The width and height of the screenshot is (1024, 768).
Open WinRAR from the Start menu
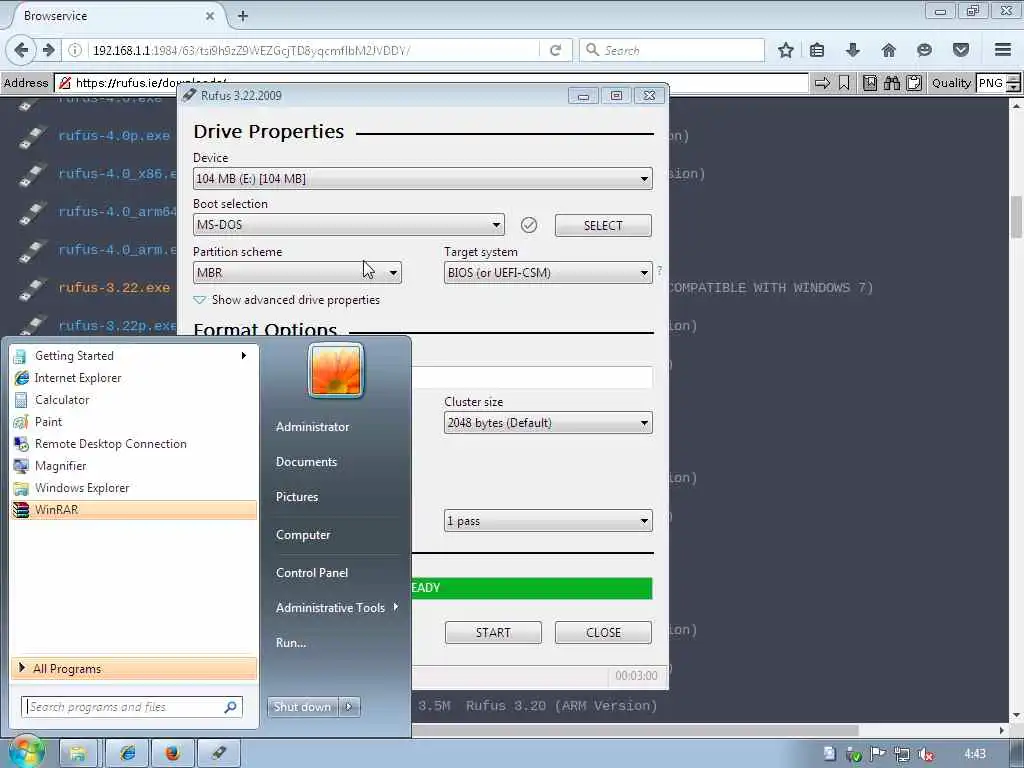[x=134, y=509]
